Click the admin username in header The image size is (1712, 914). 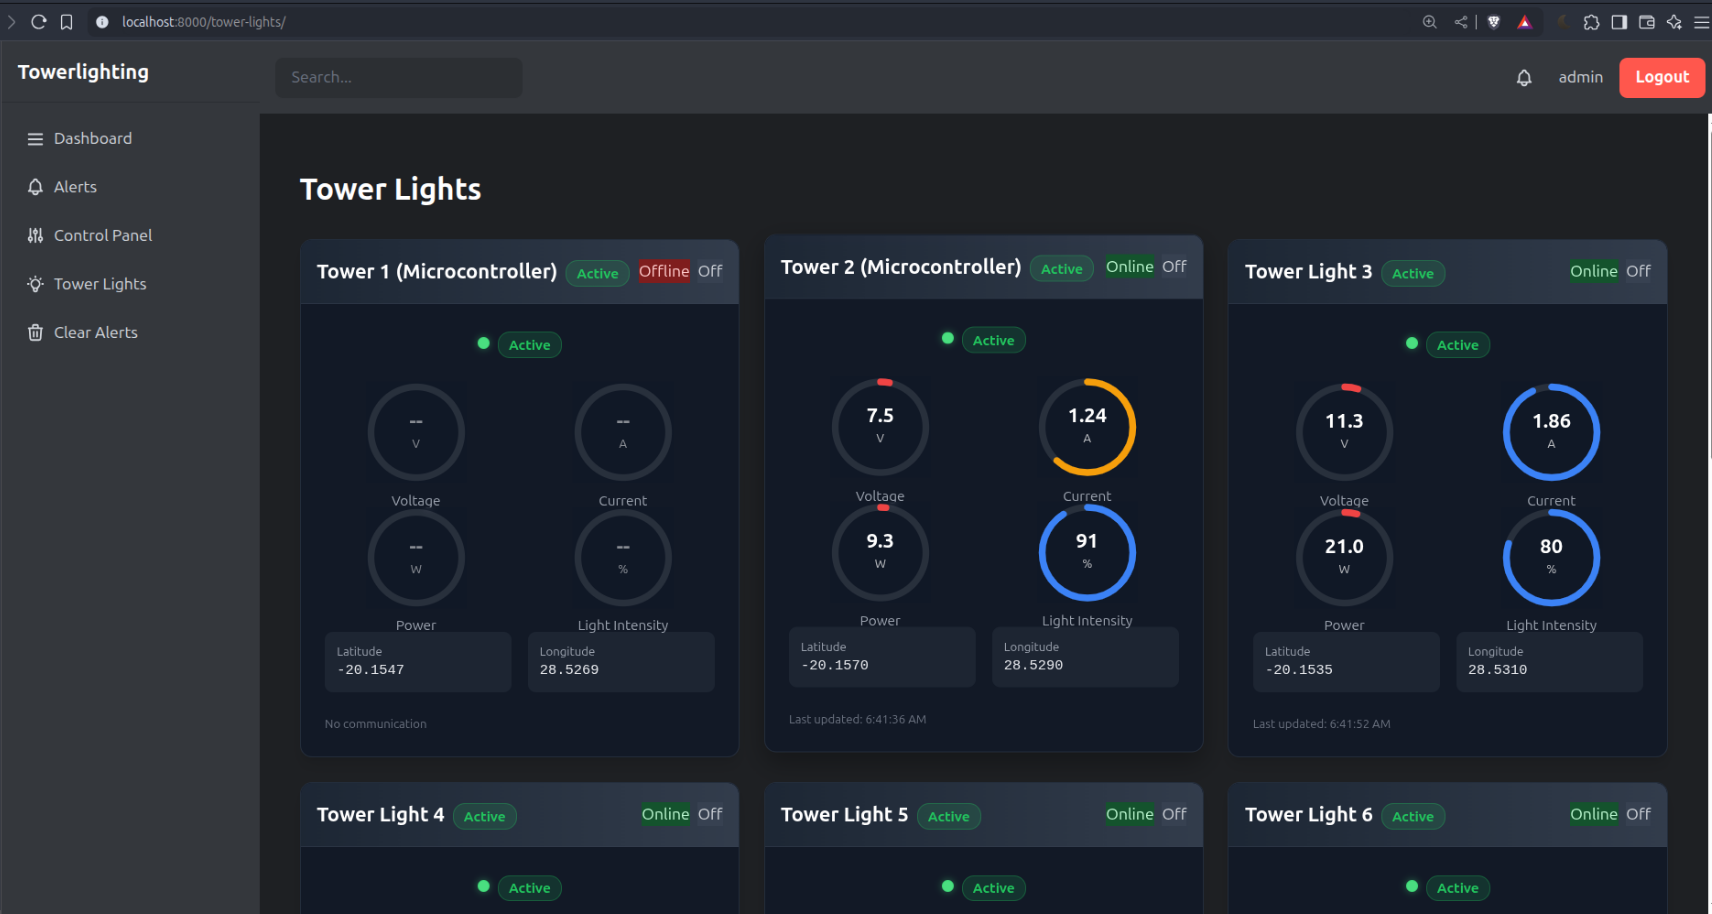click(x=1580, y=77)
